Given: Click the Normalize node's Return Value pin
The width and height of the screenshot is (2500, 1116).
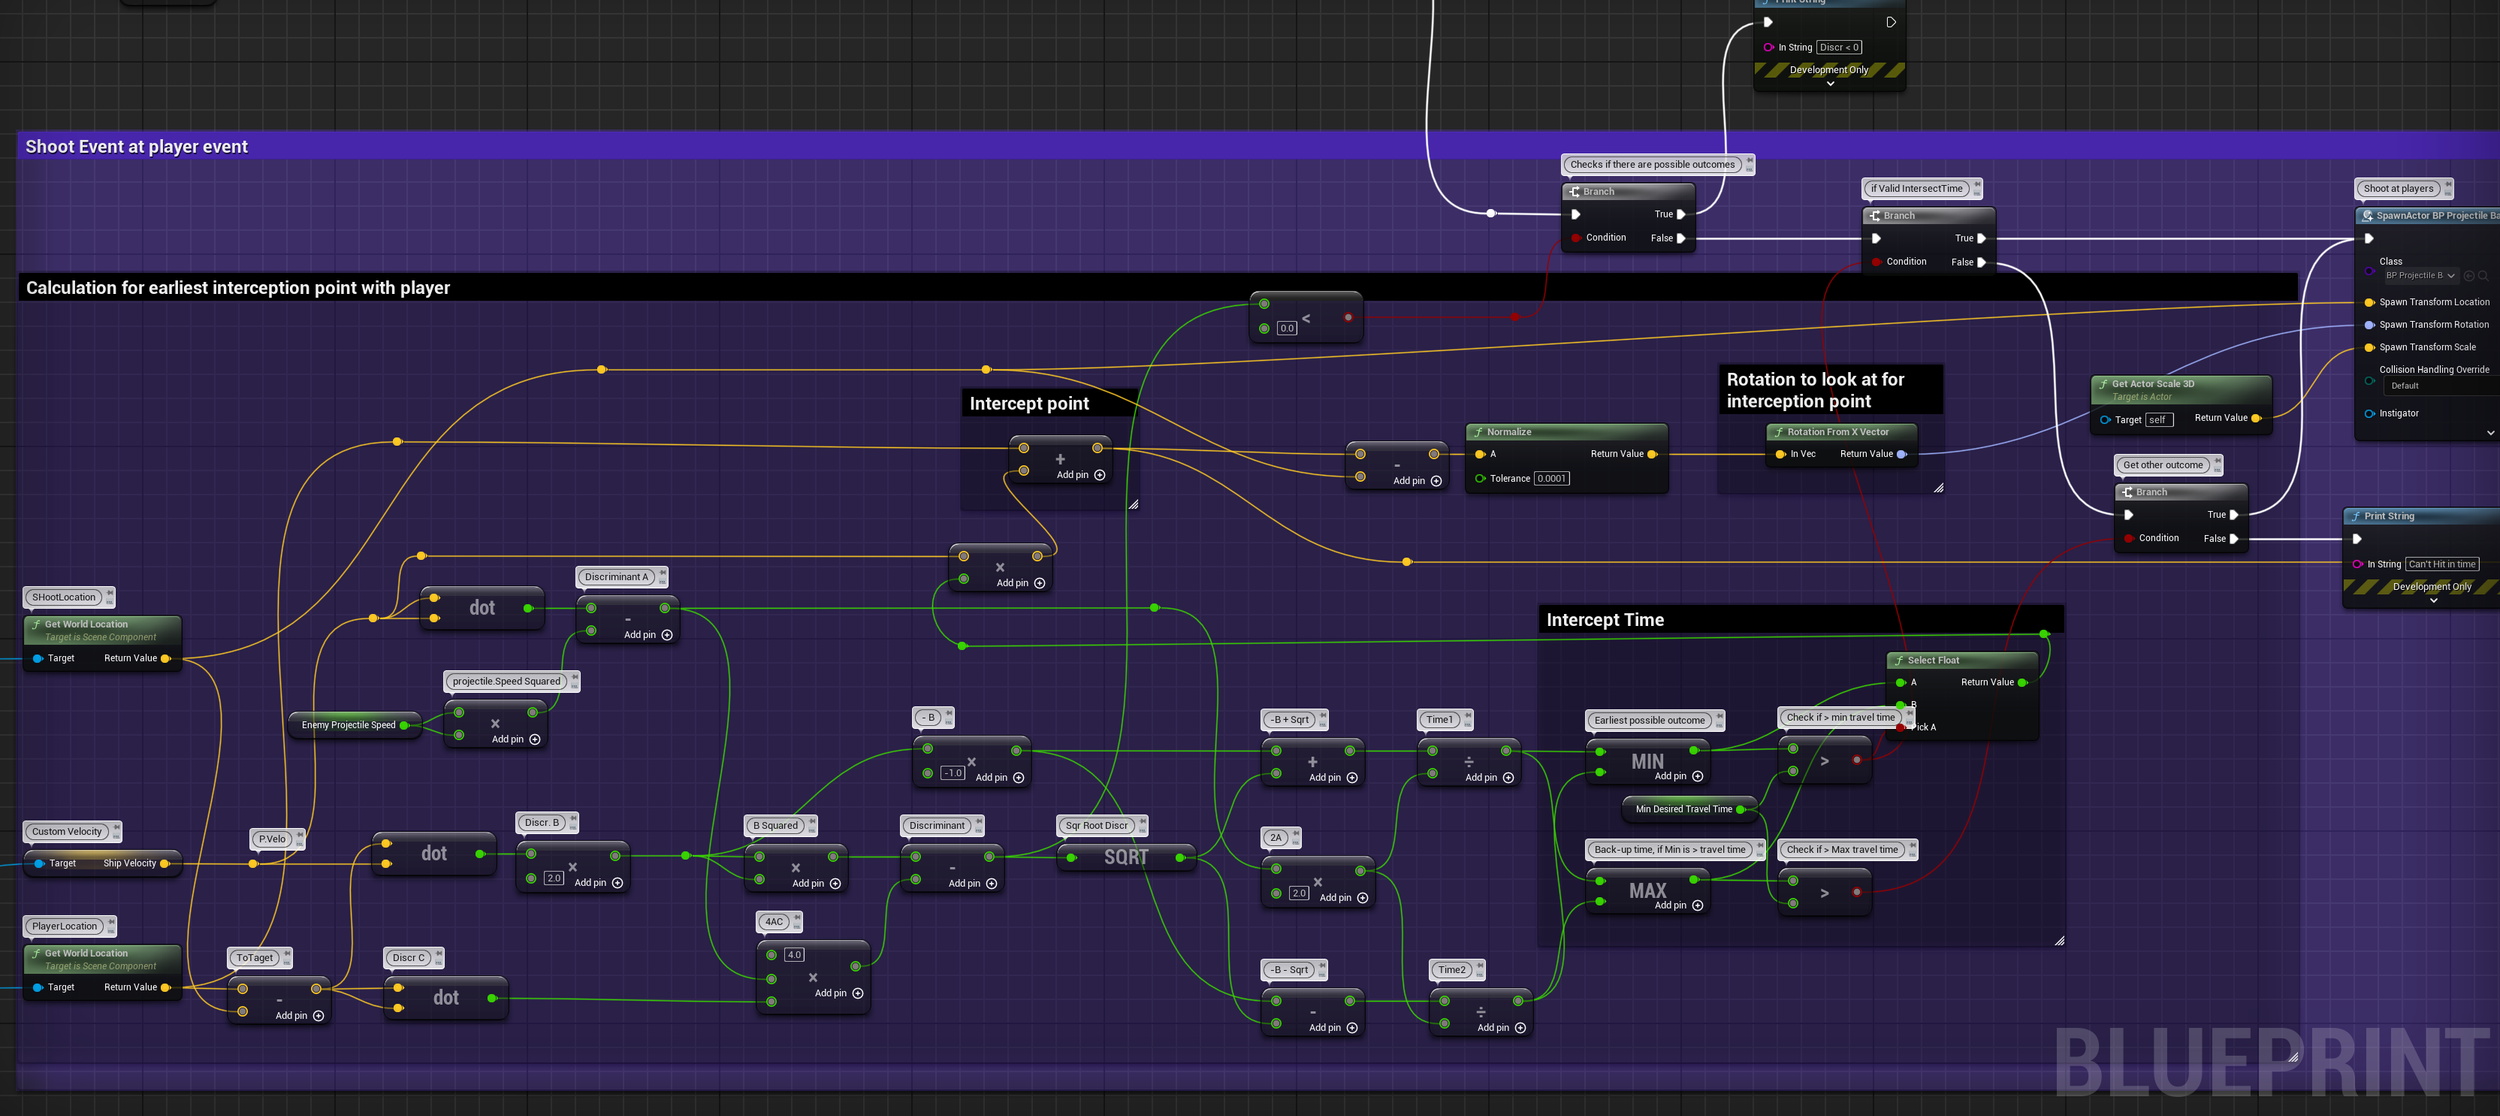Looking at the screenshot, I should point(1652,454).
